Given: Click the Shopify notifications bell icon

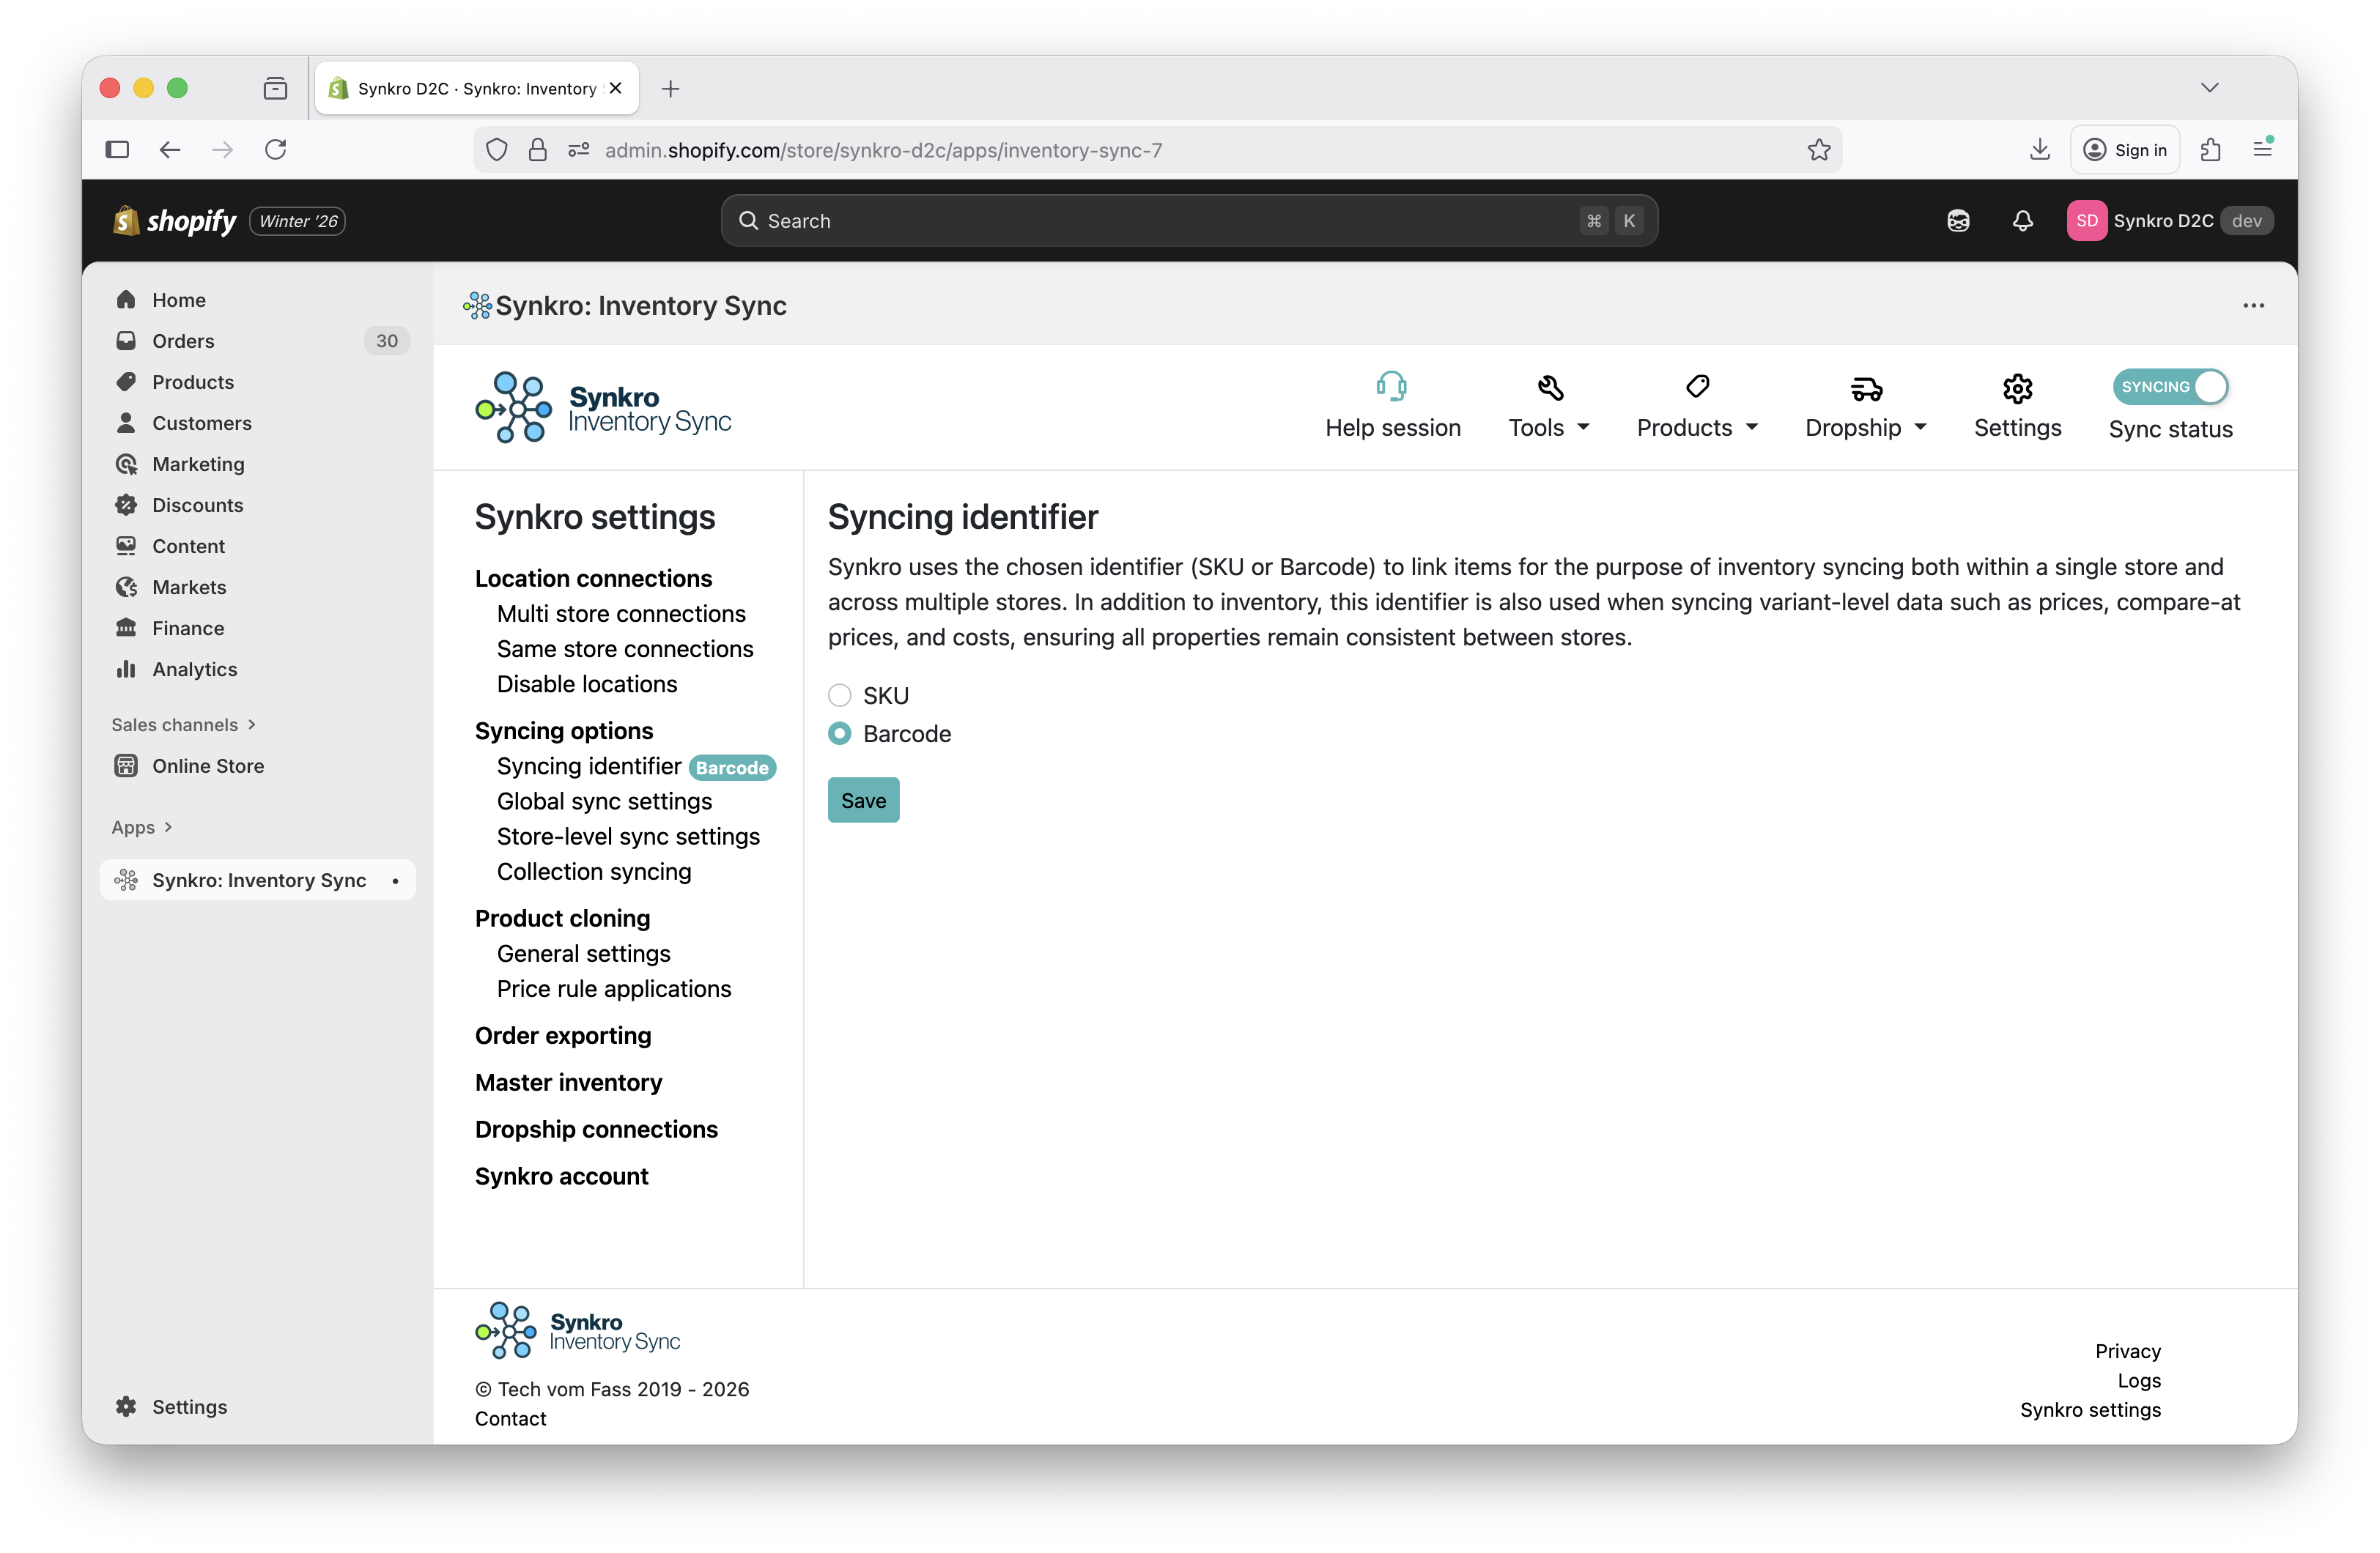Looking at the screenshot, I should (x=2022, y=221).
